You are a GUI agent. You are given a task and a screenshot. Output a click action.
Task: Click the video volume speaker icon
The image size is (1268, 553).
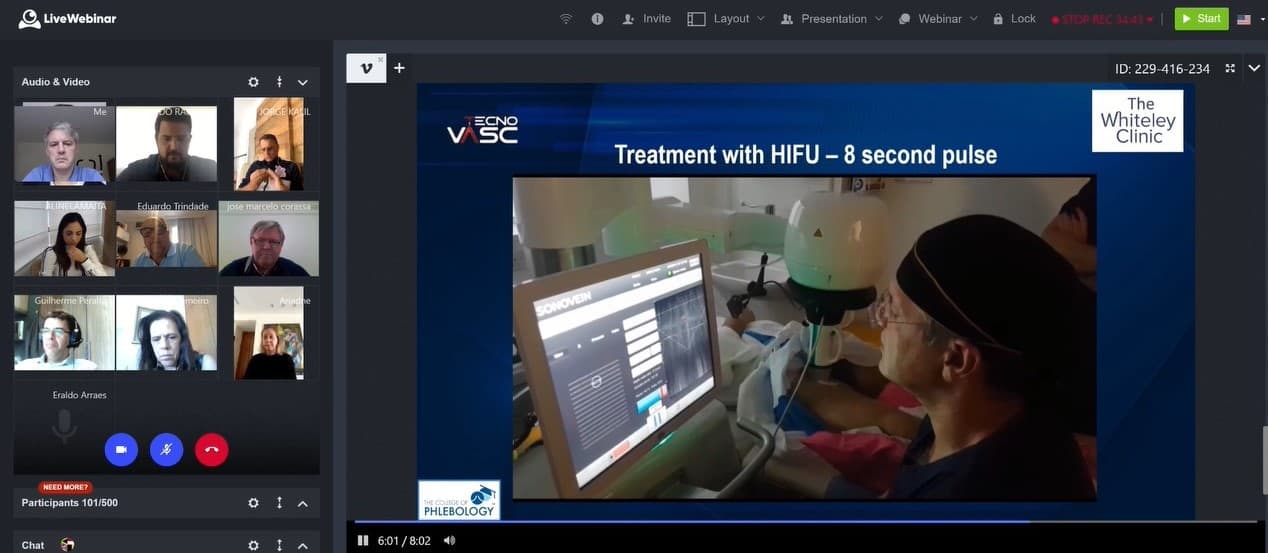(449, 541)
